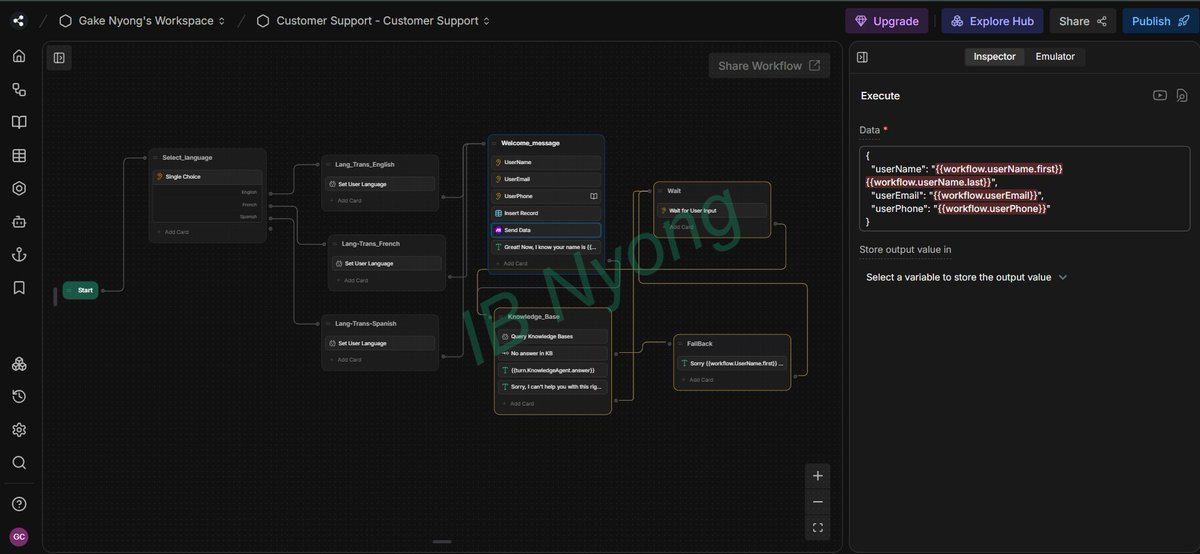Open the version history clock icon

pos(19,397)
